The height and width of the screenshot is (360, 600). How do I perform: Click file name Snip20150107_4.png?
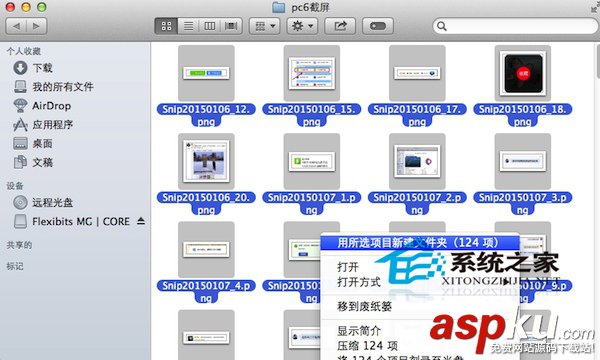206,292
